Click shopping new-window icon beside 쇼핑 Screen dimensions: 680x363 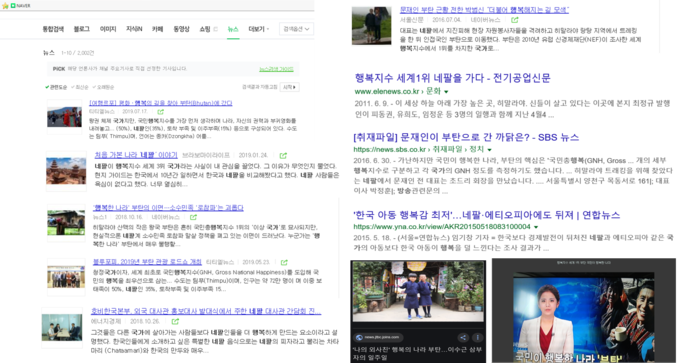215,29
